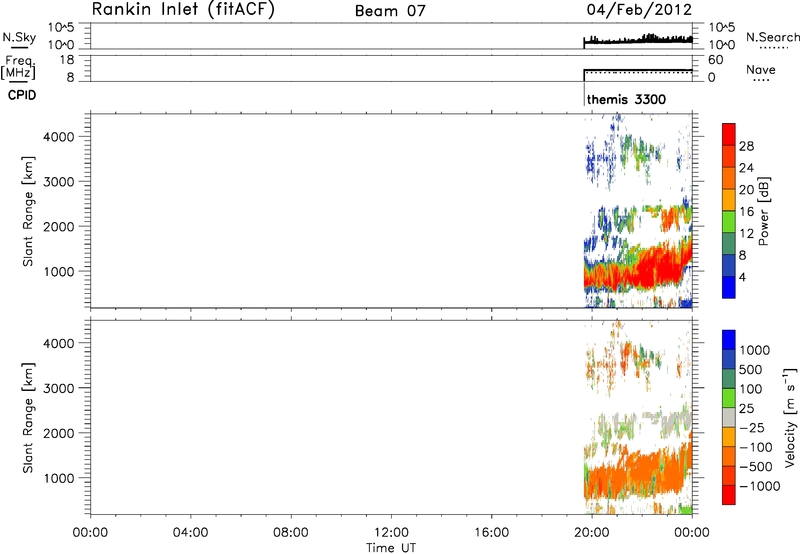Click 'Slant Range [km]' label beside velocity panel
This screenshot has width=800, height=554.
click(x=28, y=418)
